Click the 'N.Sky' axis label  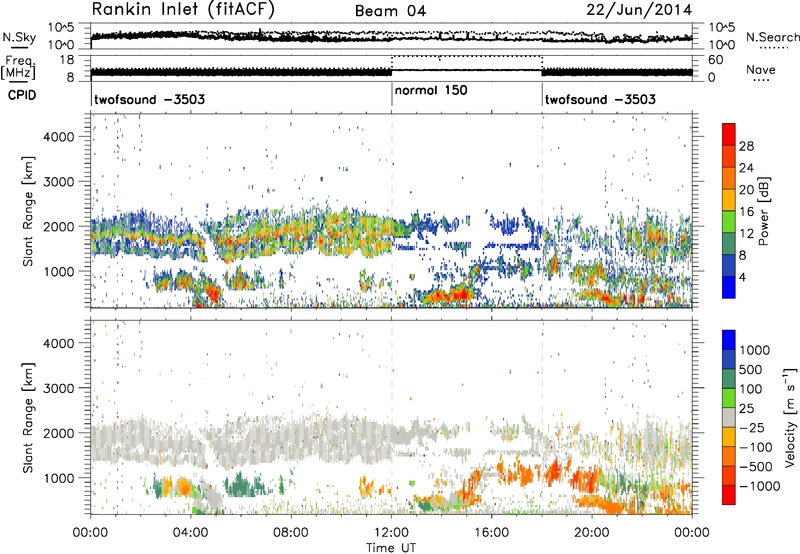[19, 38]
